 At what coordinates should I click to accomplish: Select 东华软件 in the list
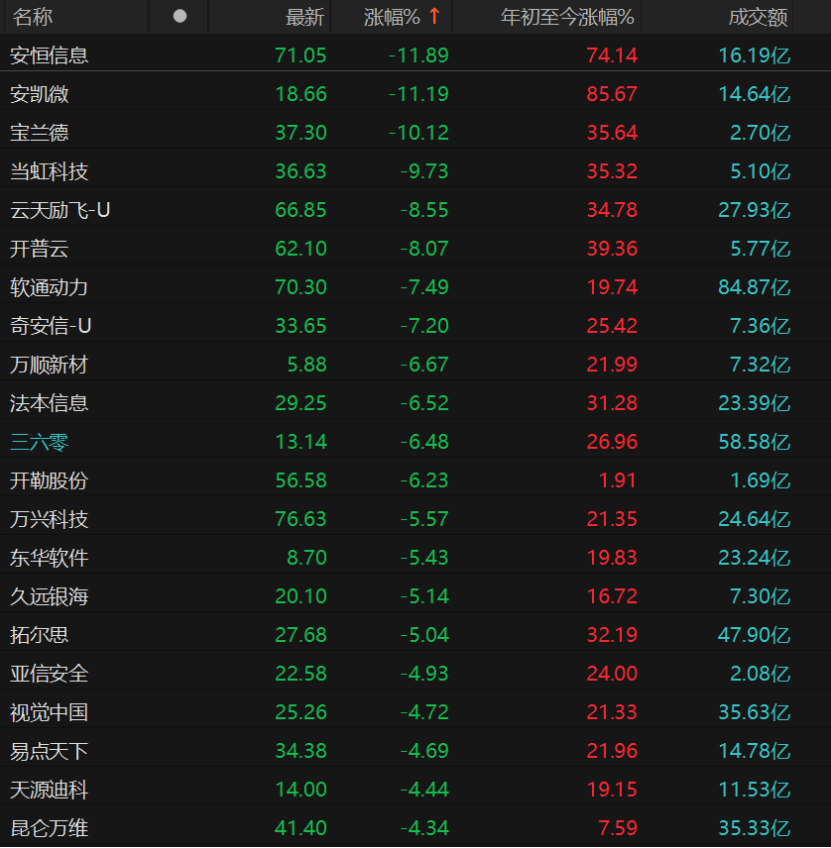pyautogui.click(x=49, y=558)
